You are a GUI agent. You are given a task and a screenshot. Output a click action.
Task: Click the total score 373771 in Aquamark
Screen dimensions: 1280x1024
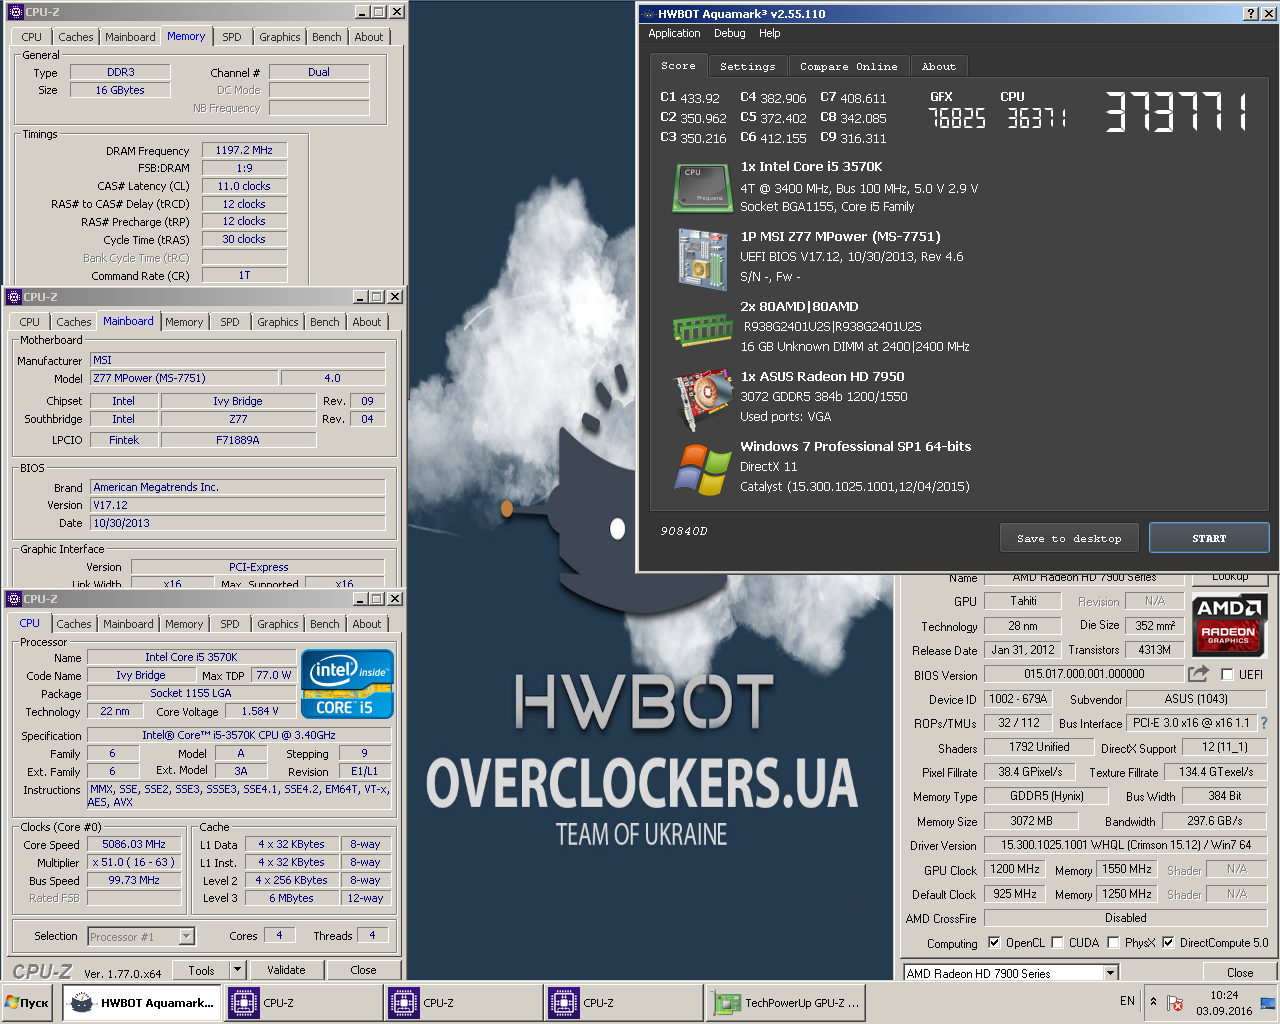[x=1178, y=113]
